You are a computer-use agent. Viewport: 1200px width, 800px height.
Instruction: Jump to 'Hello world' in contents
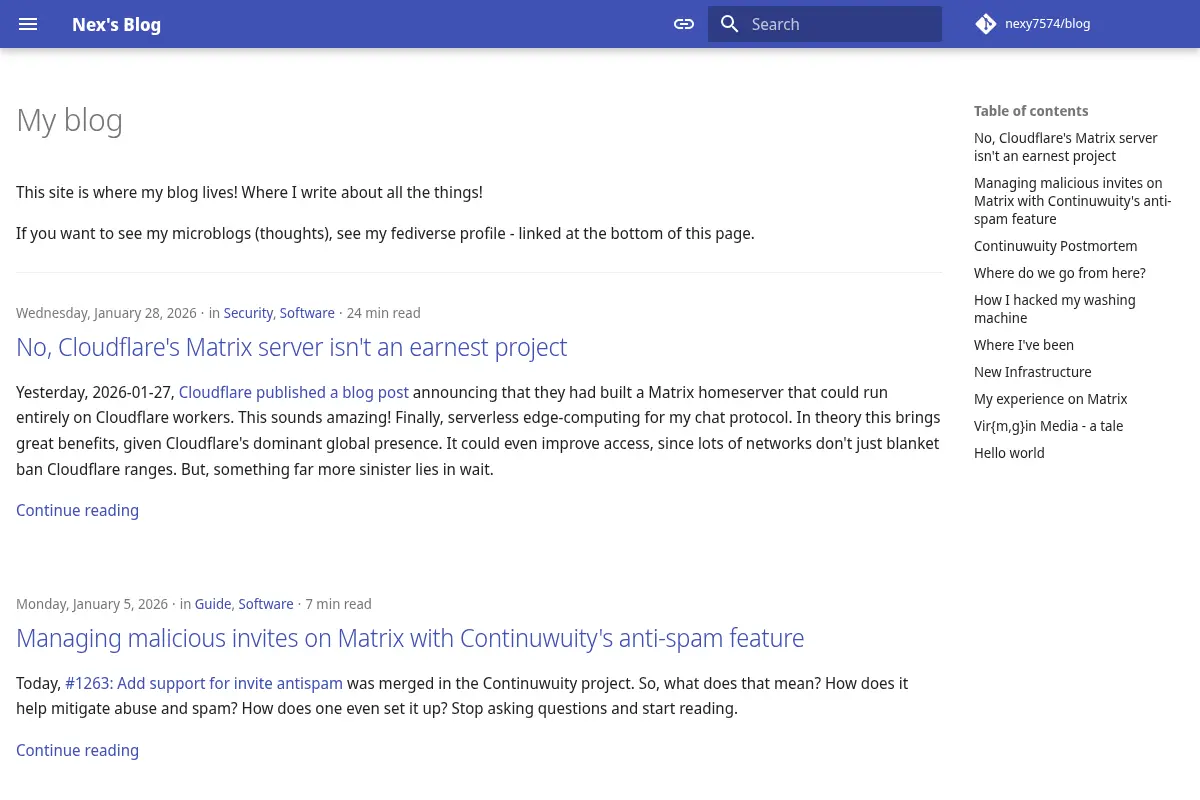tap(1009, 453)
